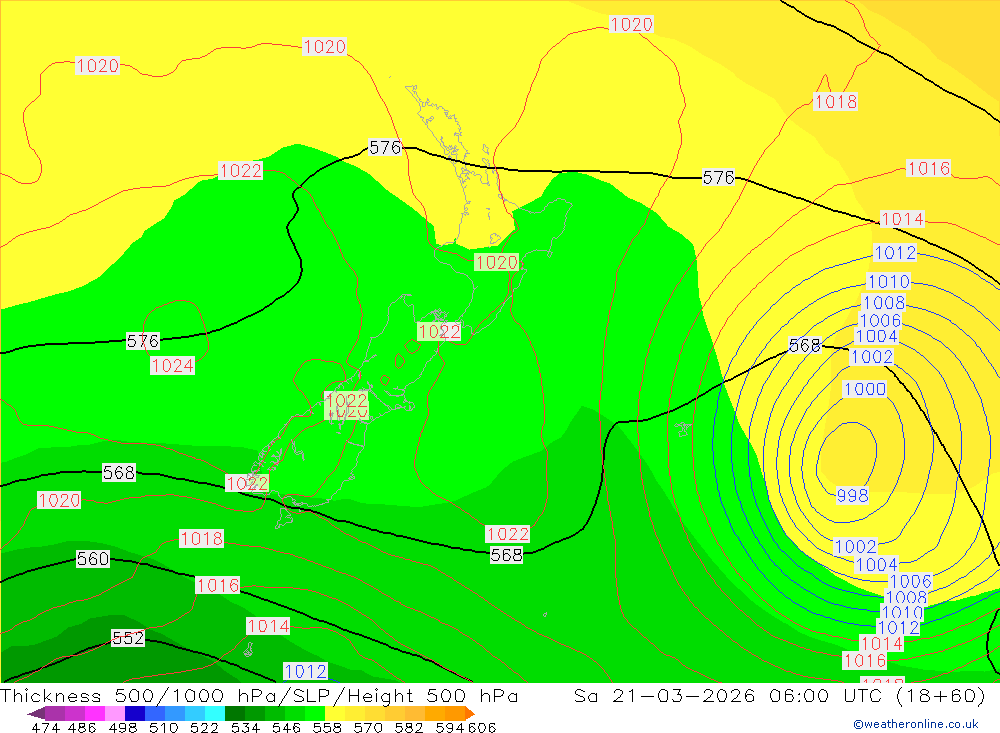Click the 1016 label directly below red 1014 at bottom right
1000x733 pixels.
click(x=865, y=660)
